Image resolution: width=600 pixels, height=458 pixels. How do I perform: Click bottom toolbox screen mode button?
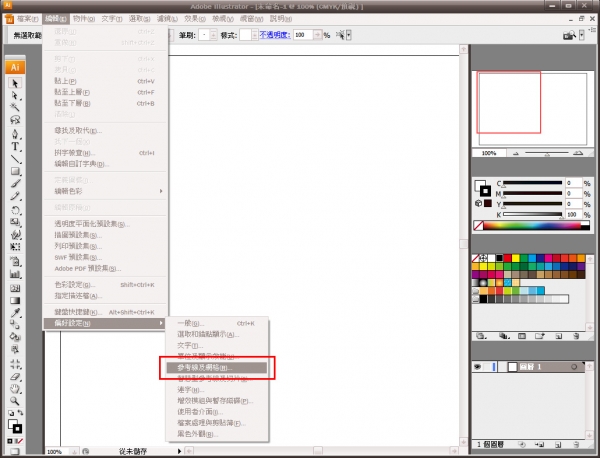point(14,452)
